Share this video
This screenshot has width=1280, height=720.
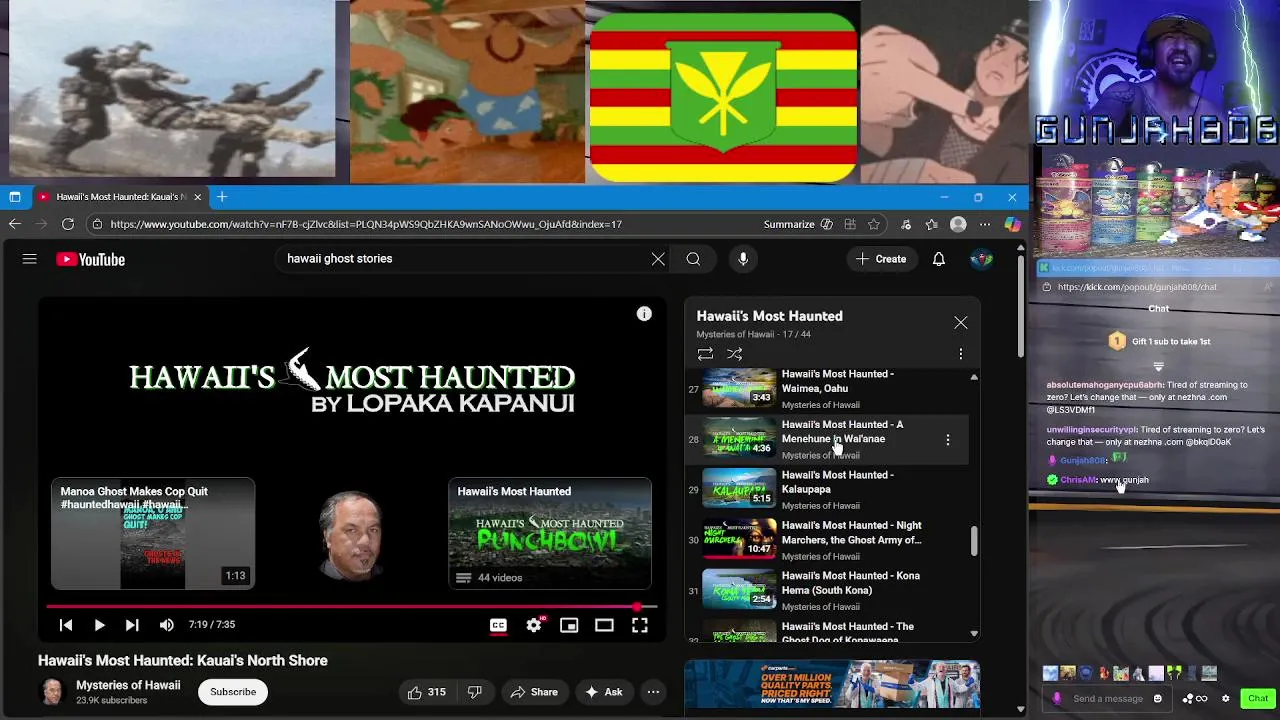point(534,692)
